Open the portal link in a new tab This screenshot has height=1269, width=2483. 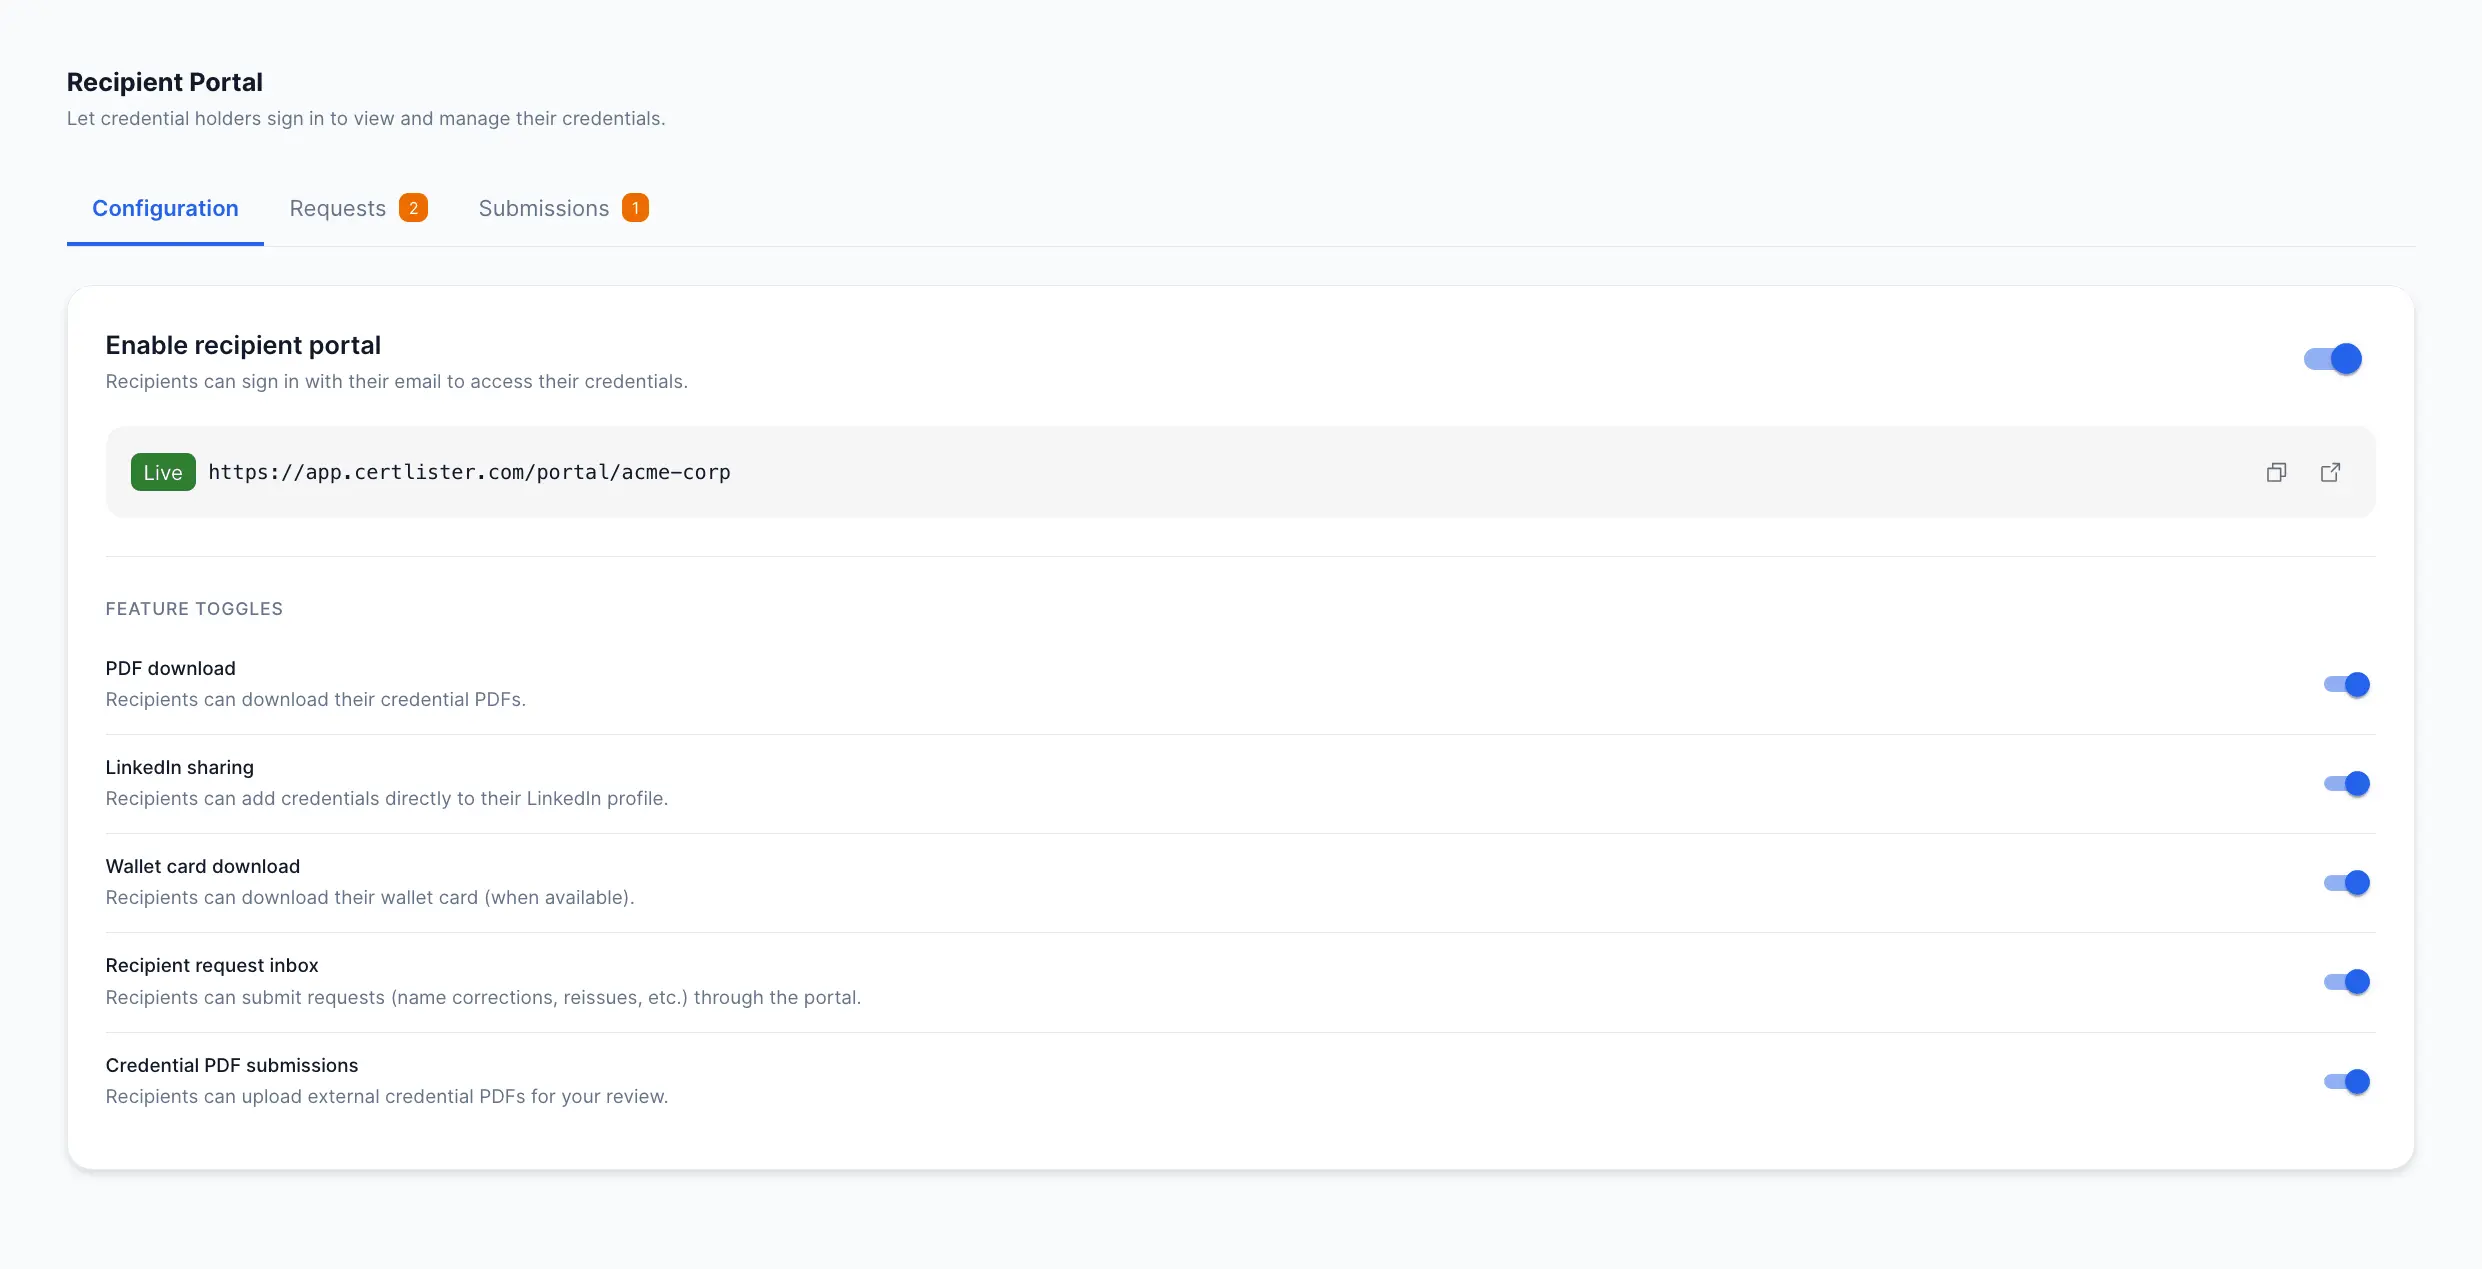pos(2331,471)
